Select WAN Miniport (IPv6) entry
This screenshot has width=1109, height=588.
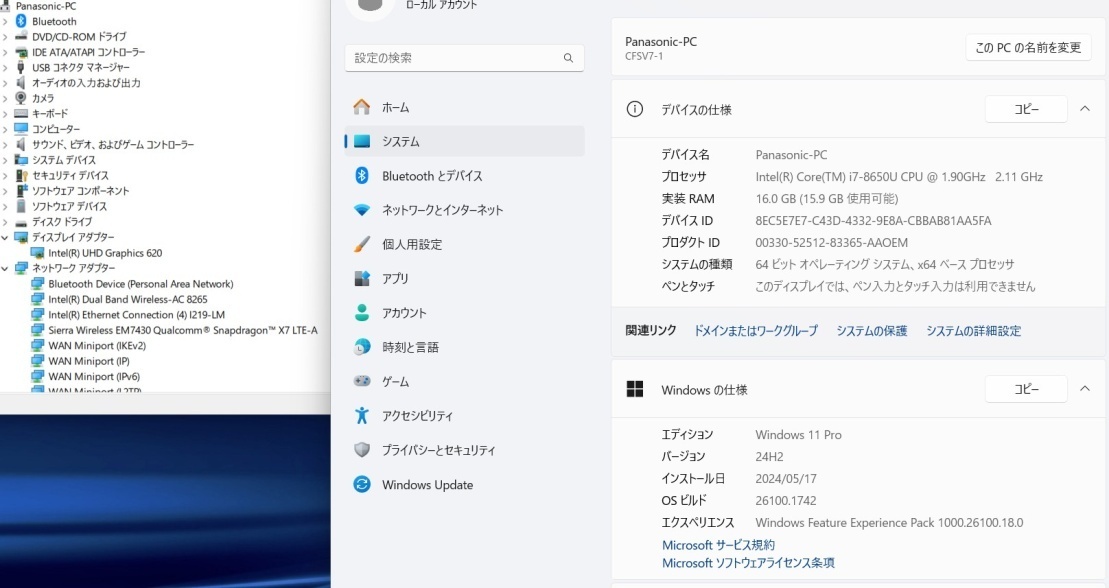point(94,376)
